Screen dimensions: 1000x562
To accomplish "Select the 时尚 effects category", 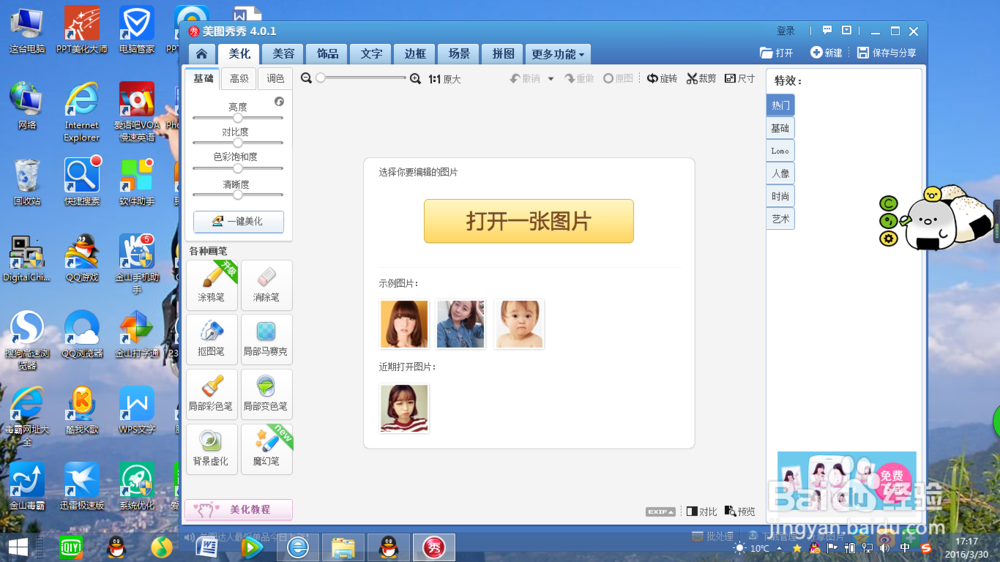I will point(780,196).
